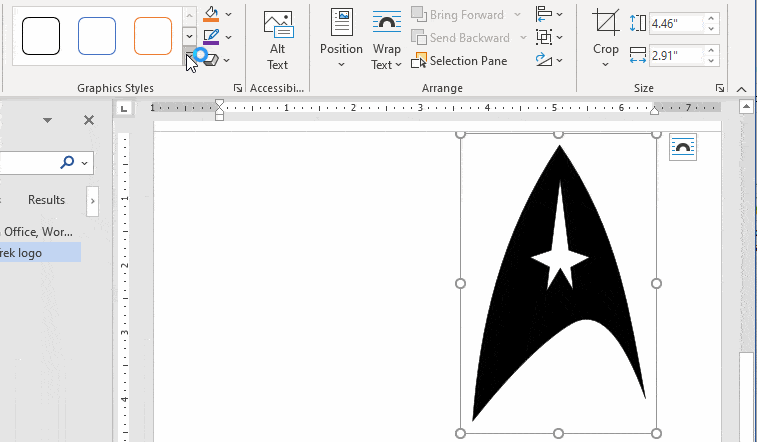The width and height of the screenshot is (757, 442).
Task: Switch to the Results tab
Action: [46, 200]
